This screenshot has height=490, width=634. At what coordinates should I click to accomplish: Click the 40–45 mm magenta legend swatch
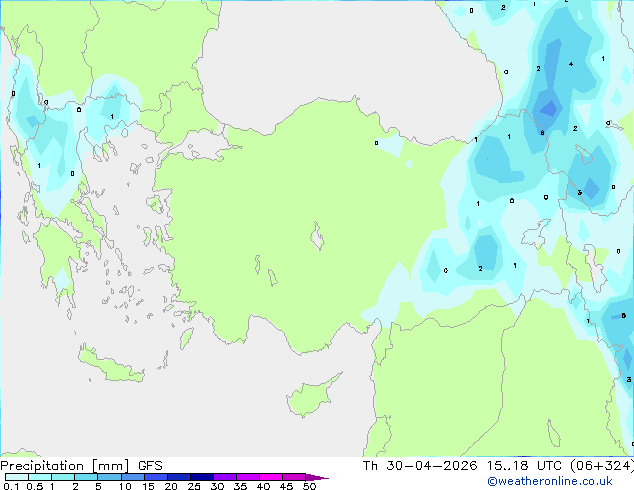click(271, 477)
